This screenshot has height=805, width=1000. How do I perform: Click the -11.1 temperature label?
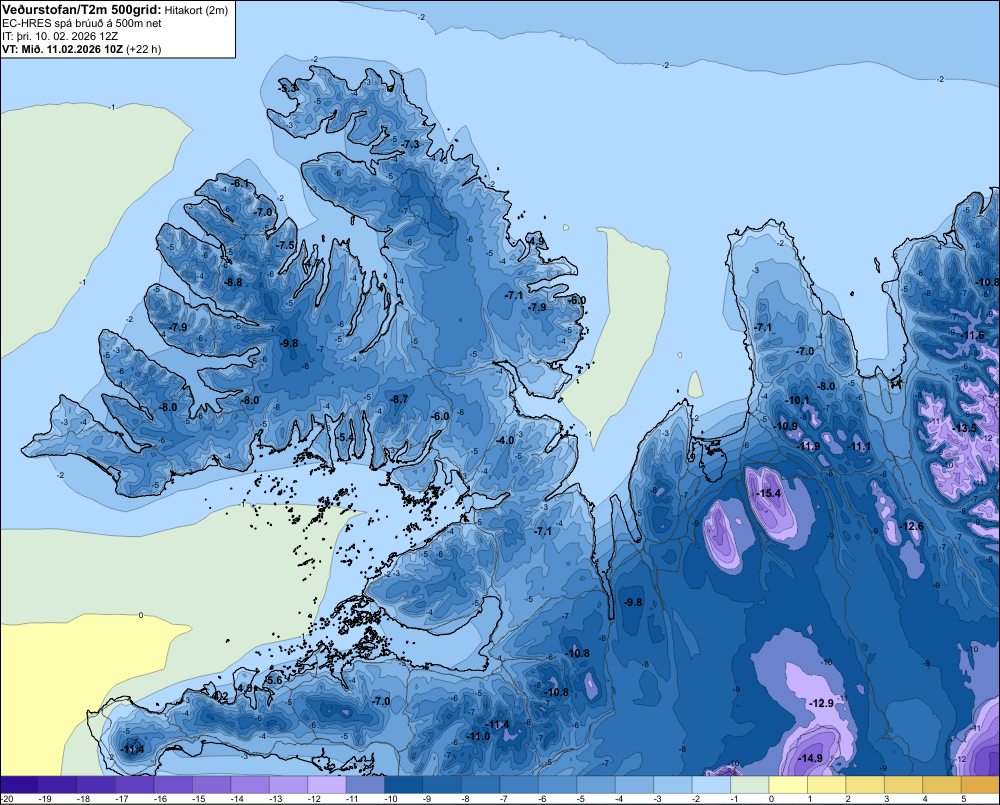tap(858, 447)
